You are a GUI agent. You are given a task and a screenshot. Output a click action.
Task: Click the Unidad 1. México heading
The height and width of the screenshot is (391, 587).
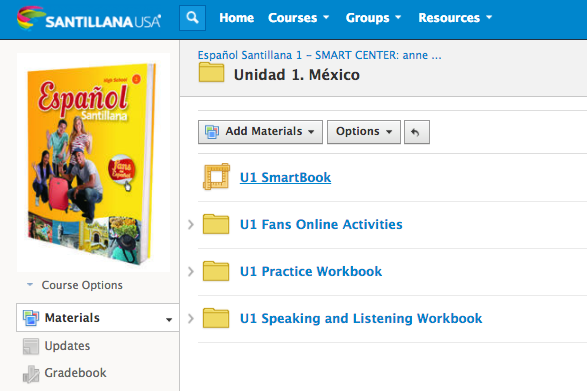tap(296, 75)
